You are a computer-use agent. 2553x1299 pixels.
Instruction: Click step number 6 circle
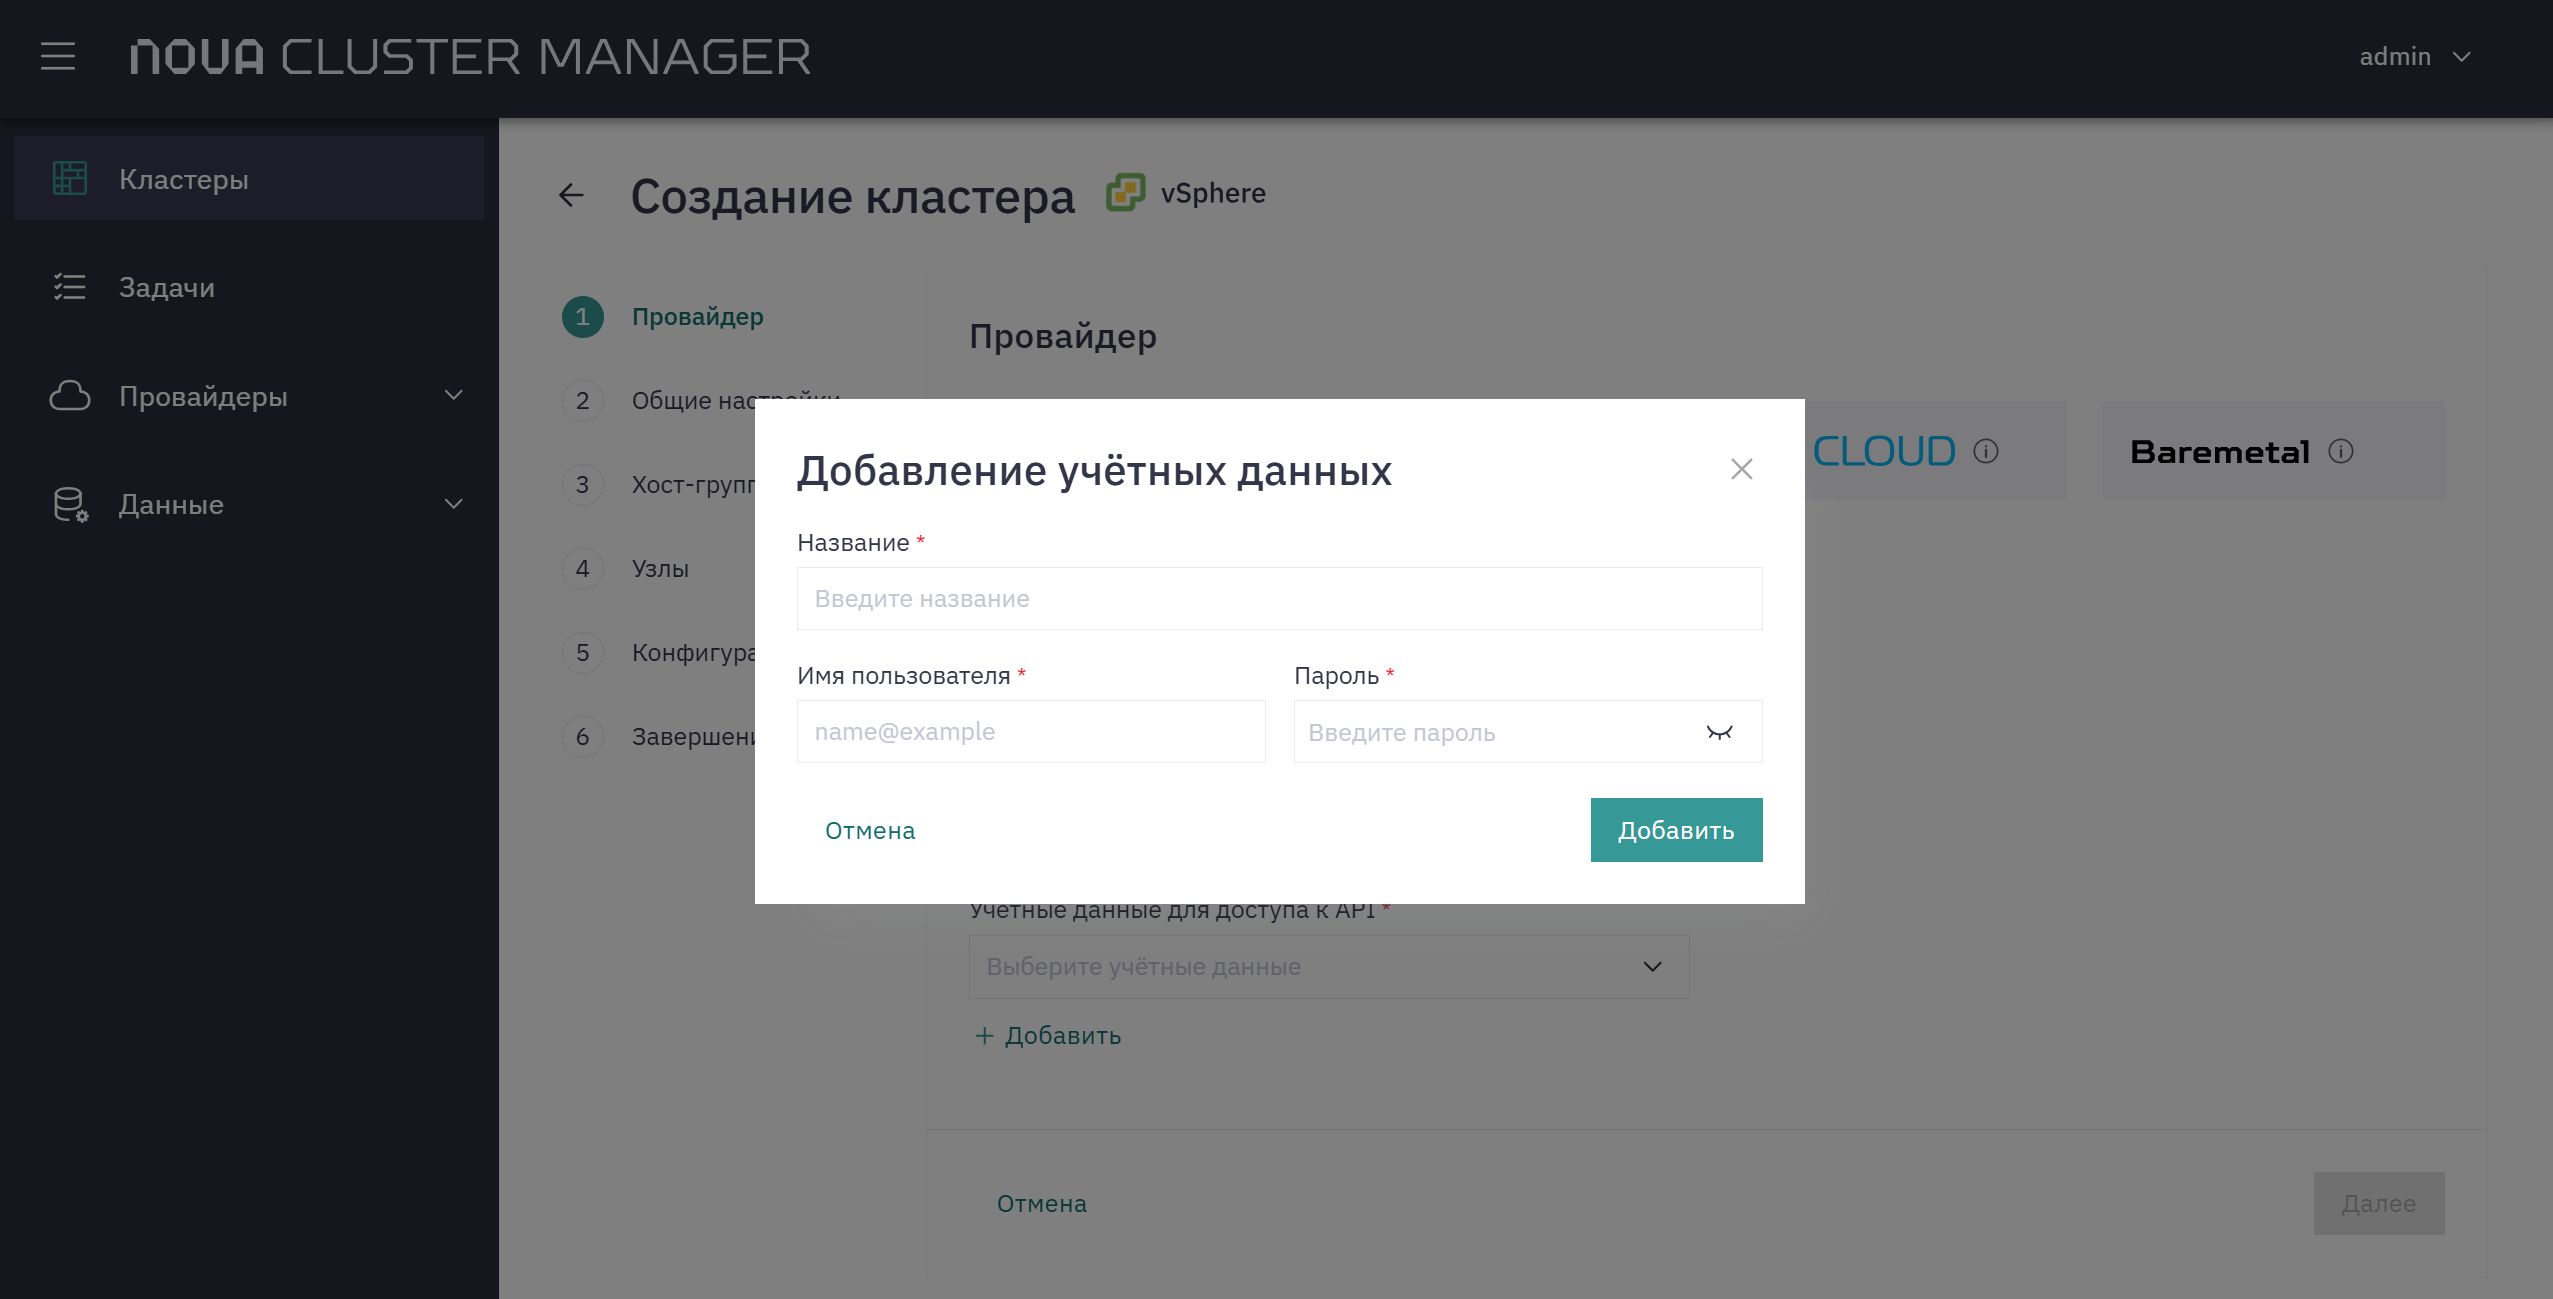(583, 737)
